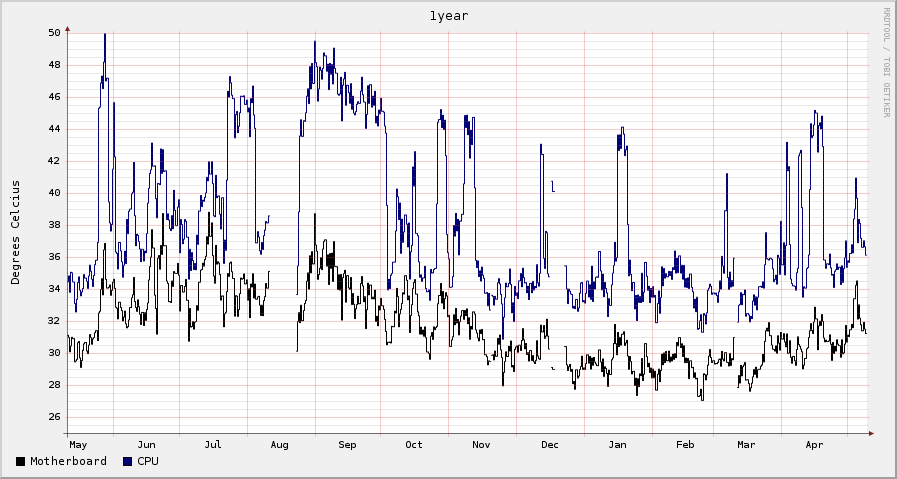Viewport: 897px width, 479px height.
Task: Click the Degrees Celcius axis label
Action: coord(16,232)
